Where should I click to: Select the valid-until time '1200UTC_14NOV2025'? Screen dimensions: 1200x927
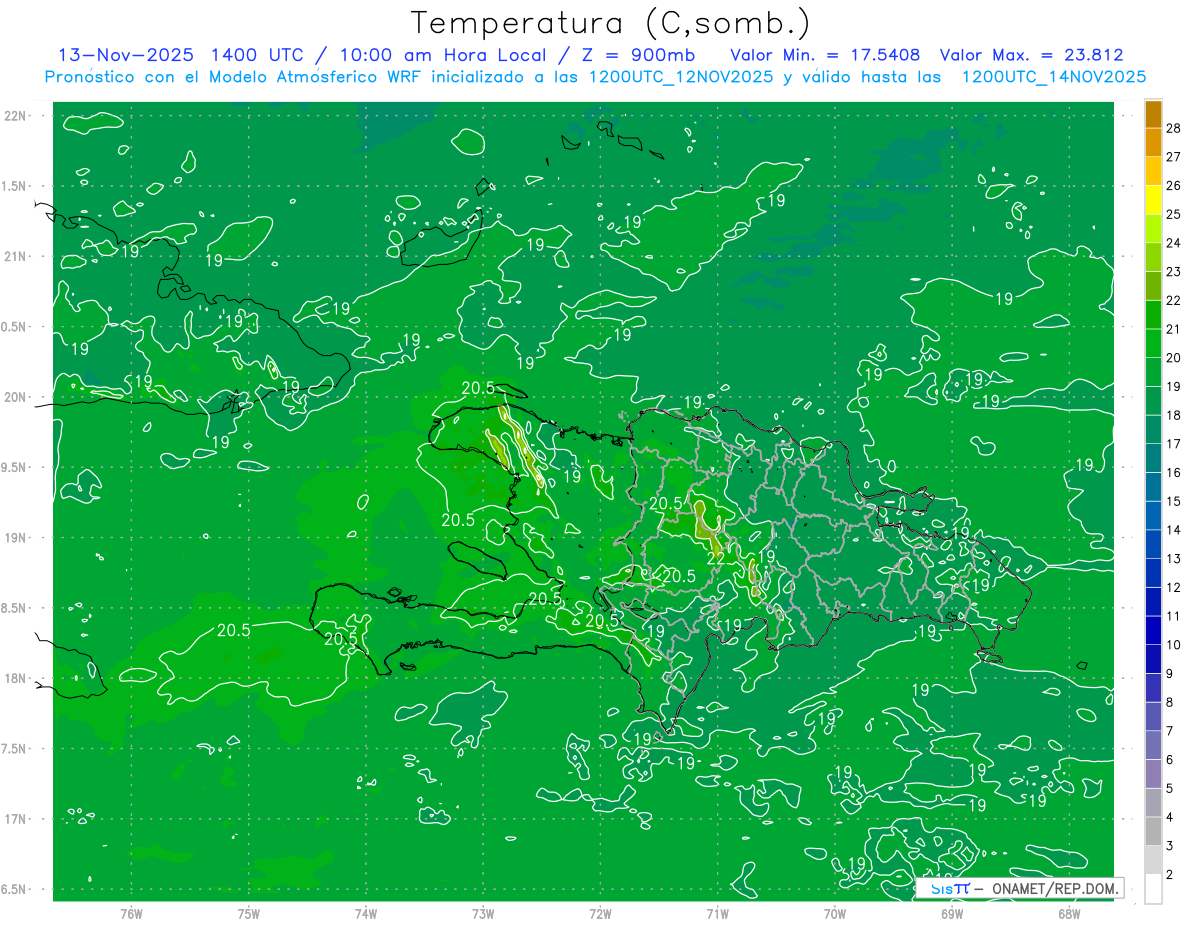1053,77
